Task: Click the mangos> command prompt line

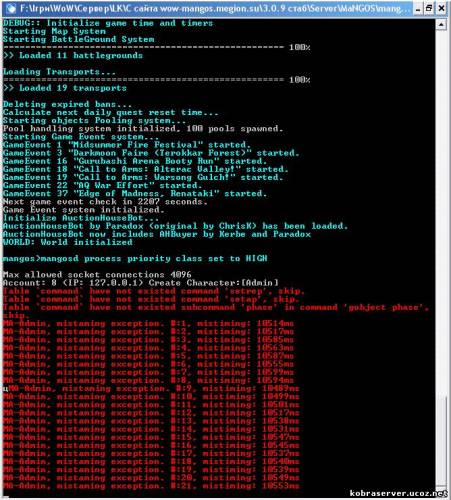Action: pyautogui.click(x=135, y=259)
